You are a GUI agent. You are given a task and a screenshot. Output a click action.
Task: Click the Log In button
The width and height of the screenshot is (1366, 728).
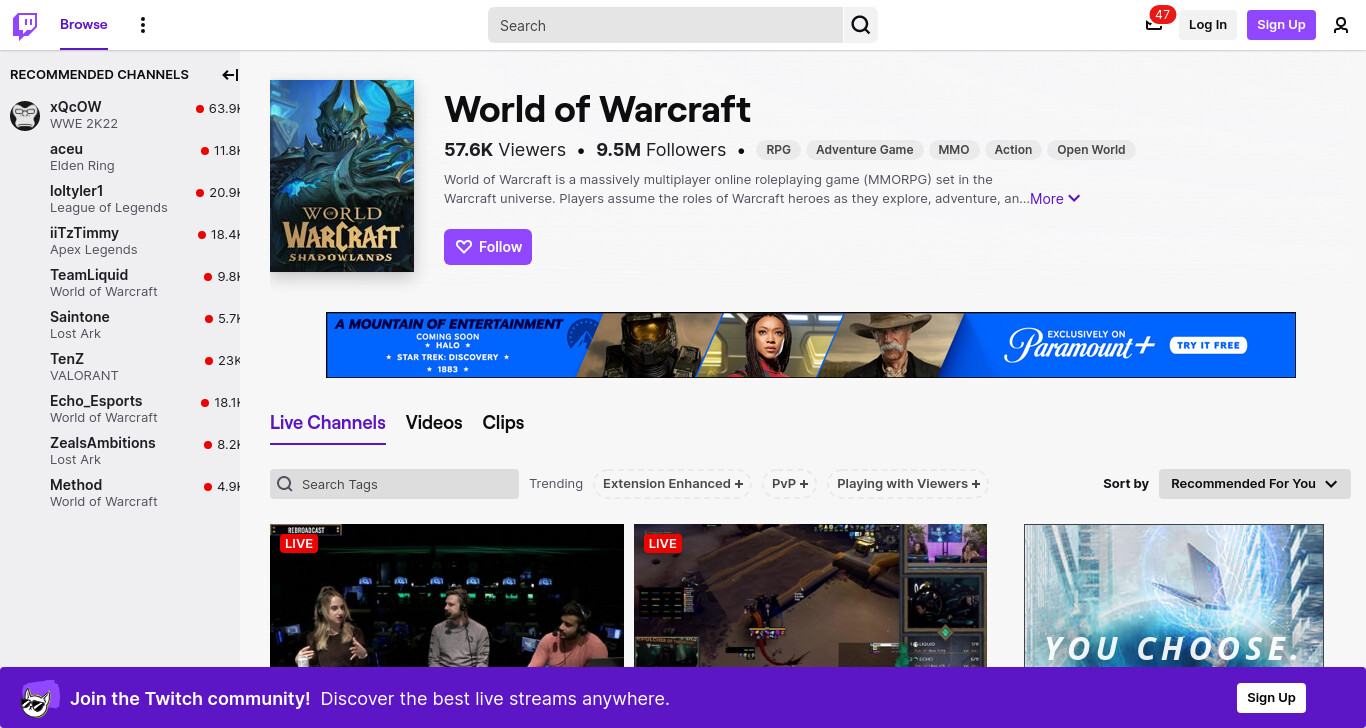[x=1208, y=25]
